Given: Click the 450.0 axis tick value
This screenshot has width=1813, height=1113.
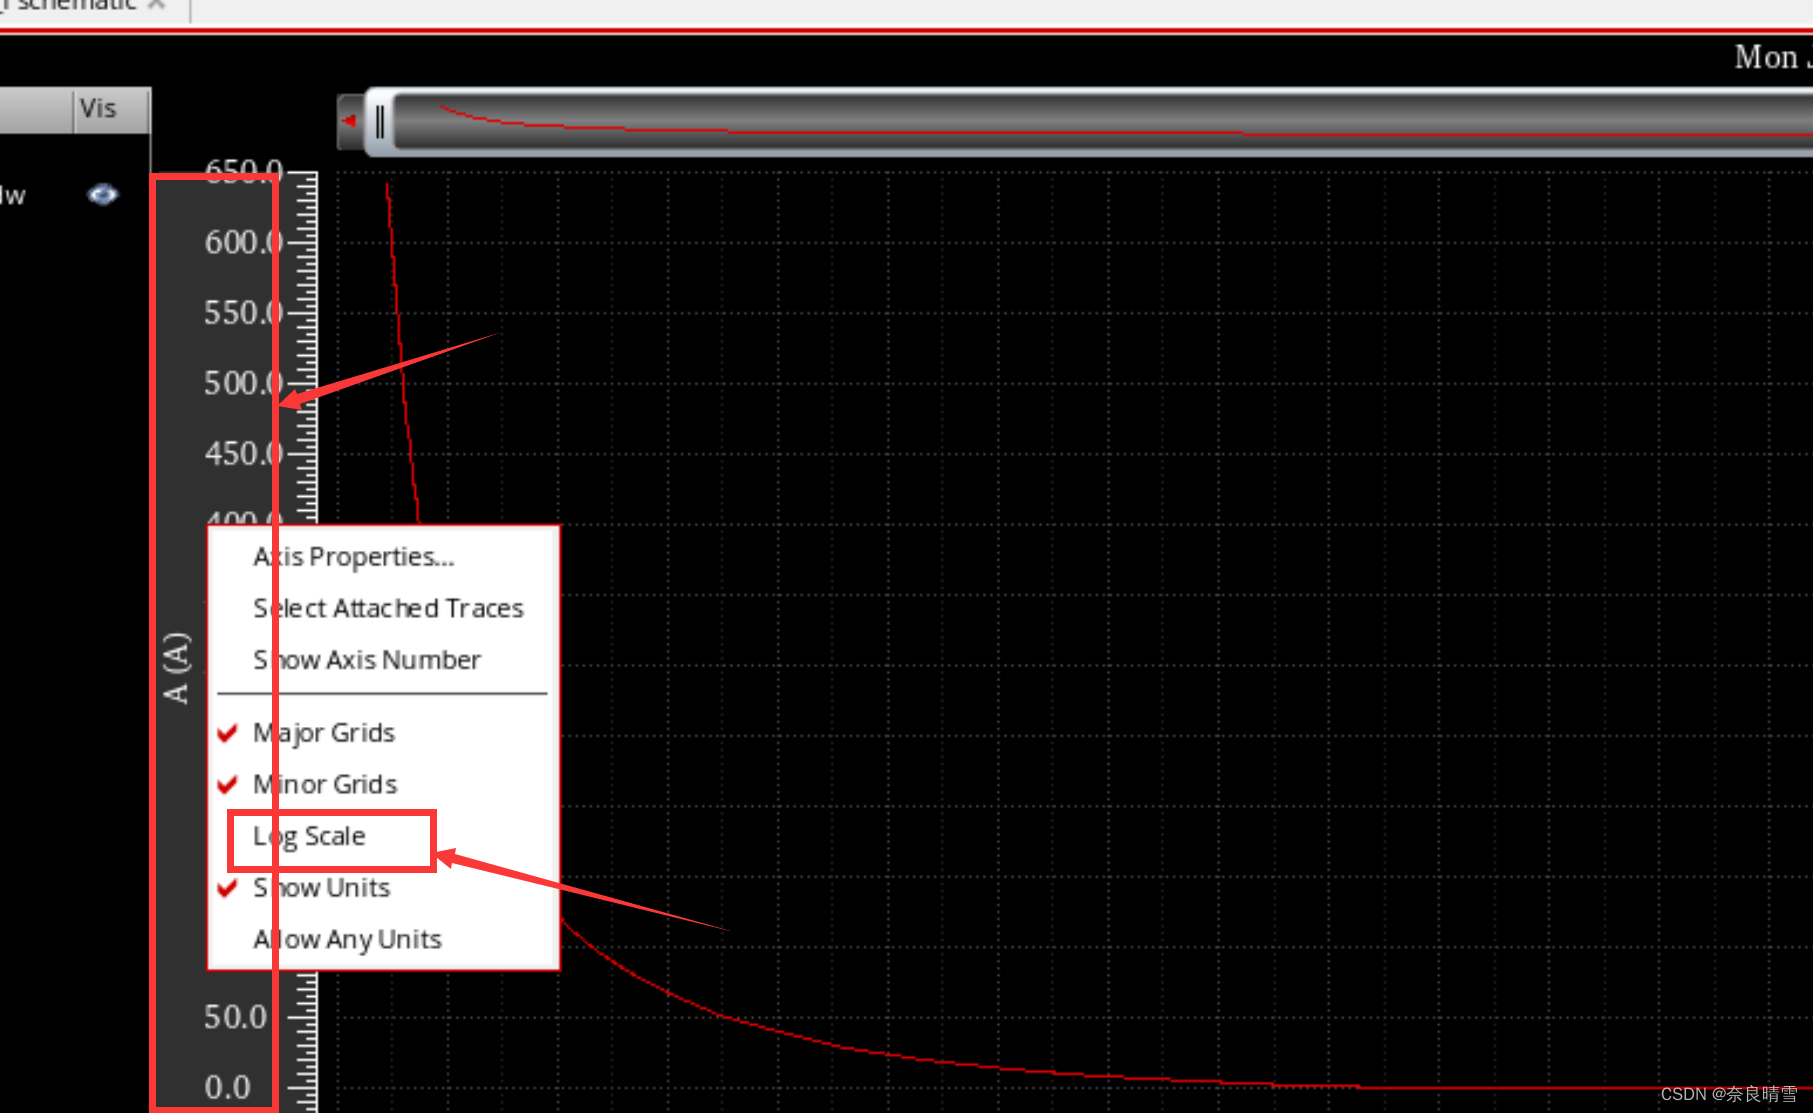Looking at the screenshot, I should [x=244, y=454].
